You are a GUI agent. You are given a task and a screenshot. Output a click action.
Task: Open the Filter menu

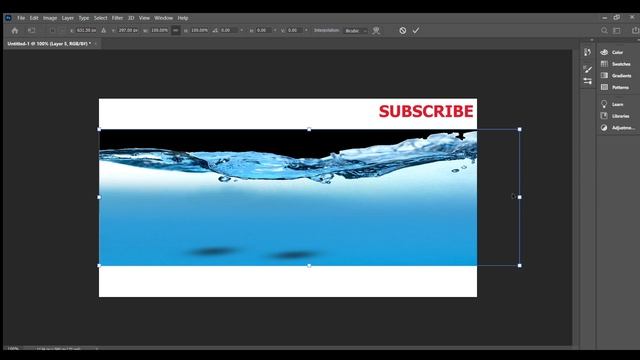pyautogui.click(x=117, y=18)
